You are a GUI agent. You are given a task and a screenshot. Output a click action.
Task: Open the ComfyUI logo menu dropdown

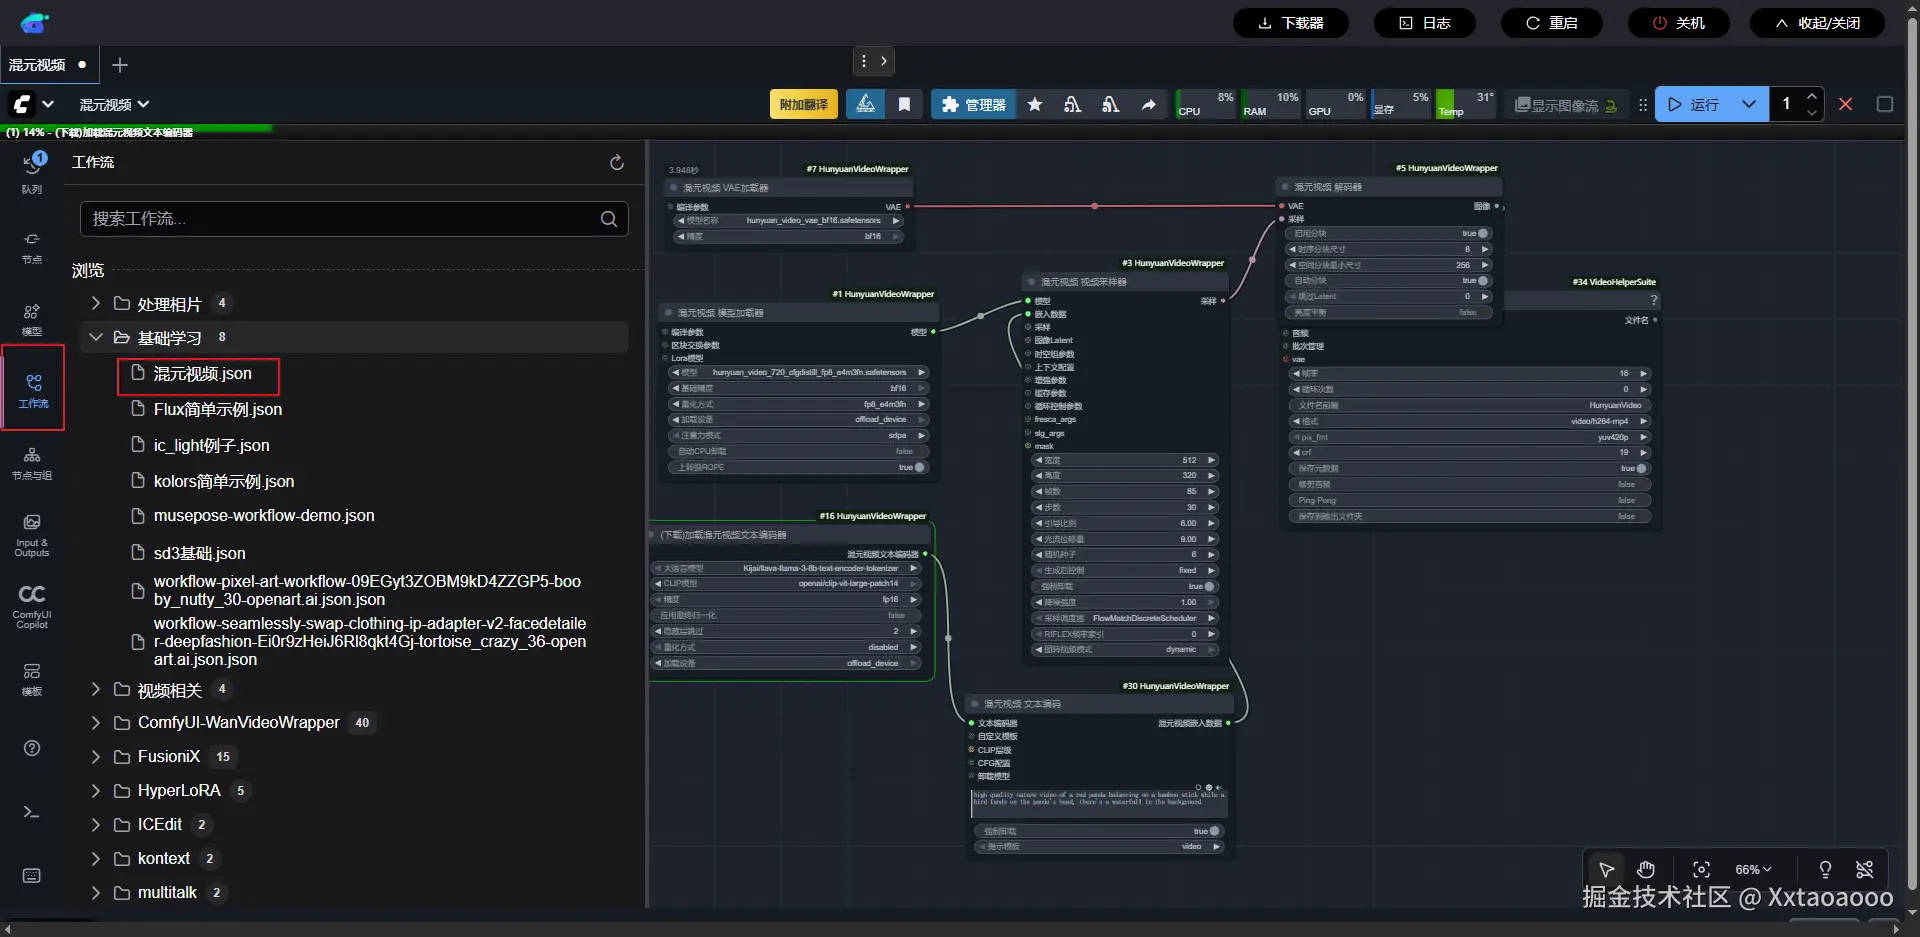[32, 104]
